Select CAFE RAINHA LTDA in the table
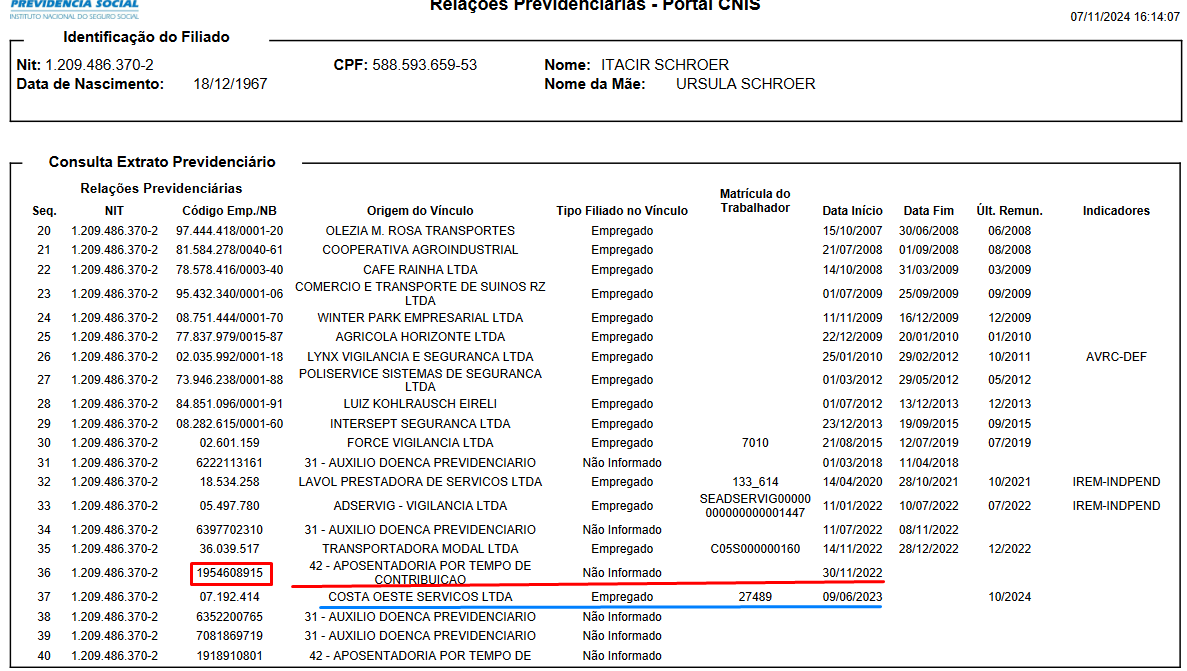1187x671 pixels. (x=420, y=270)
